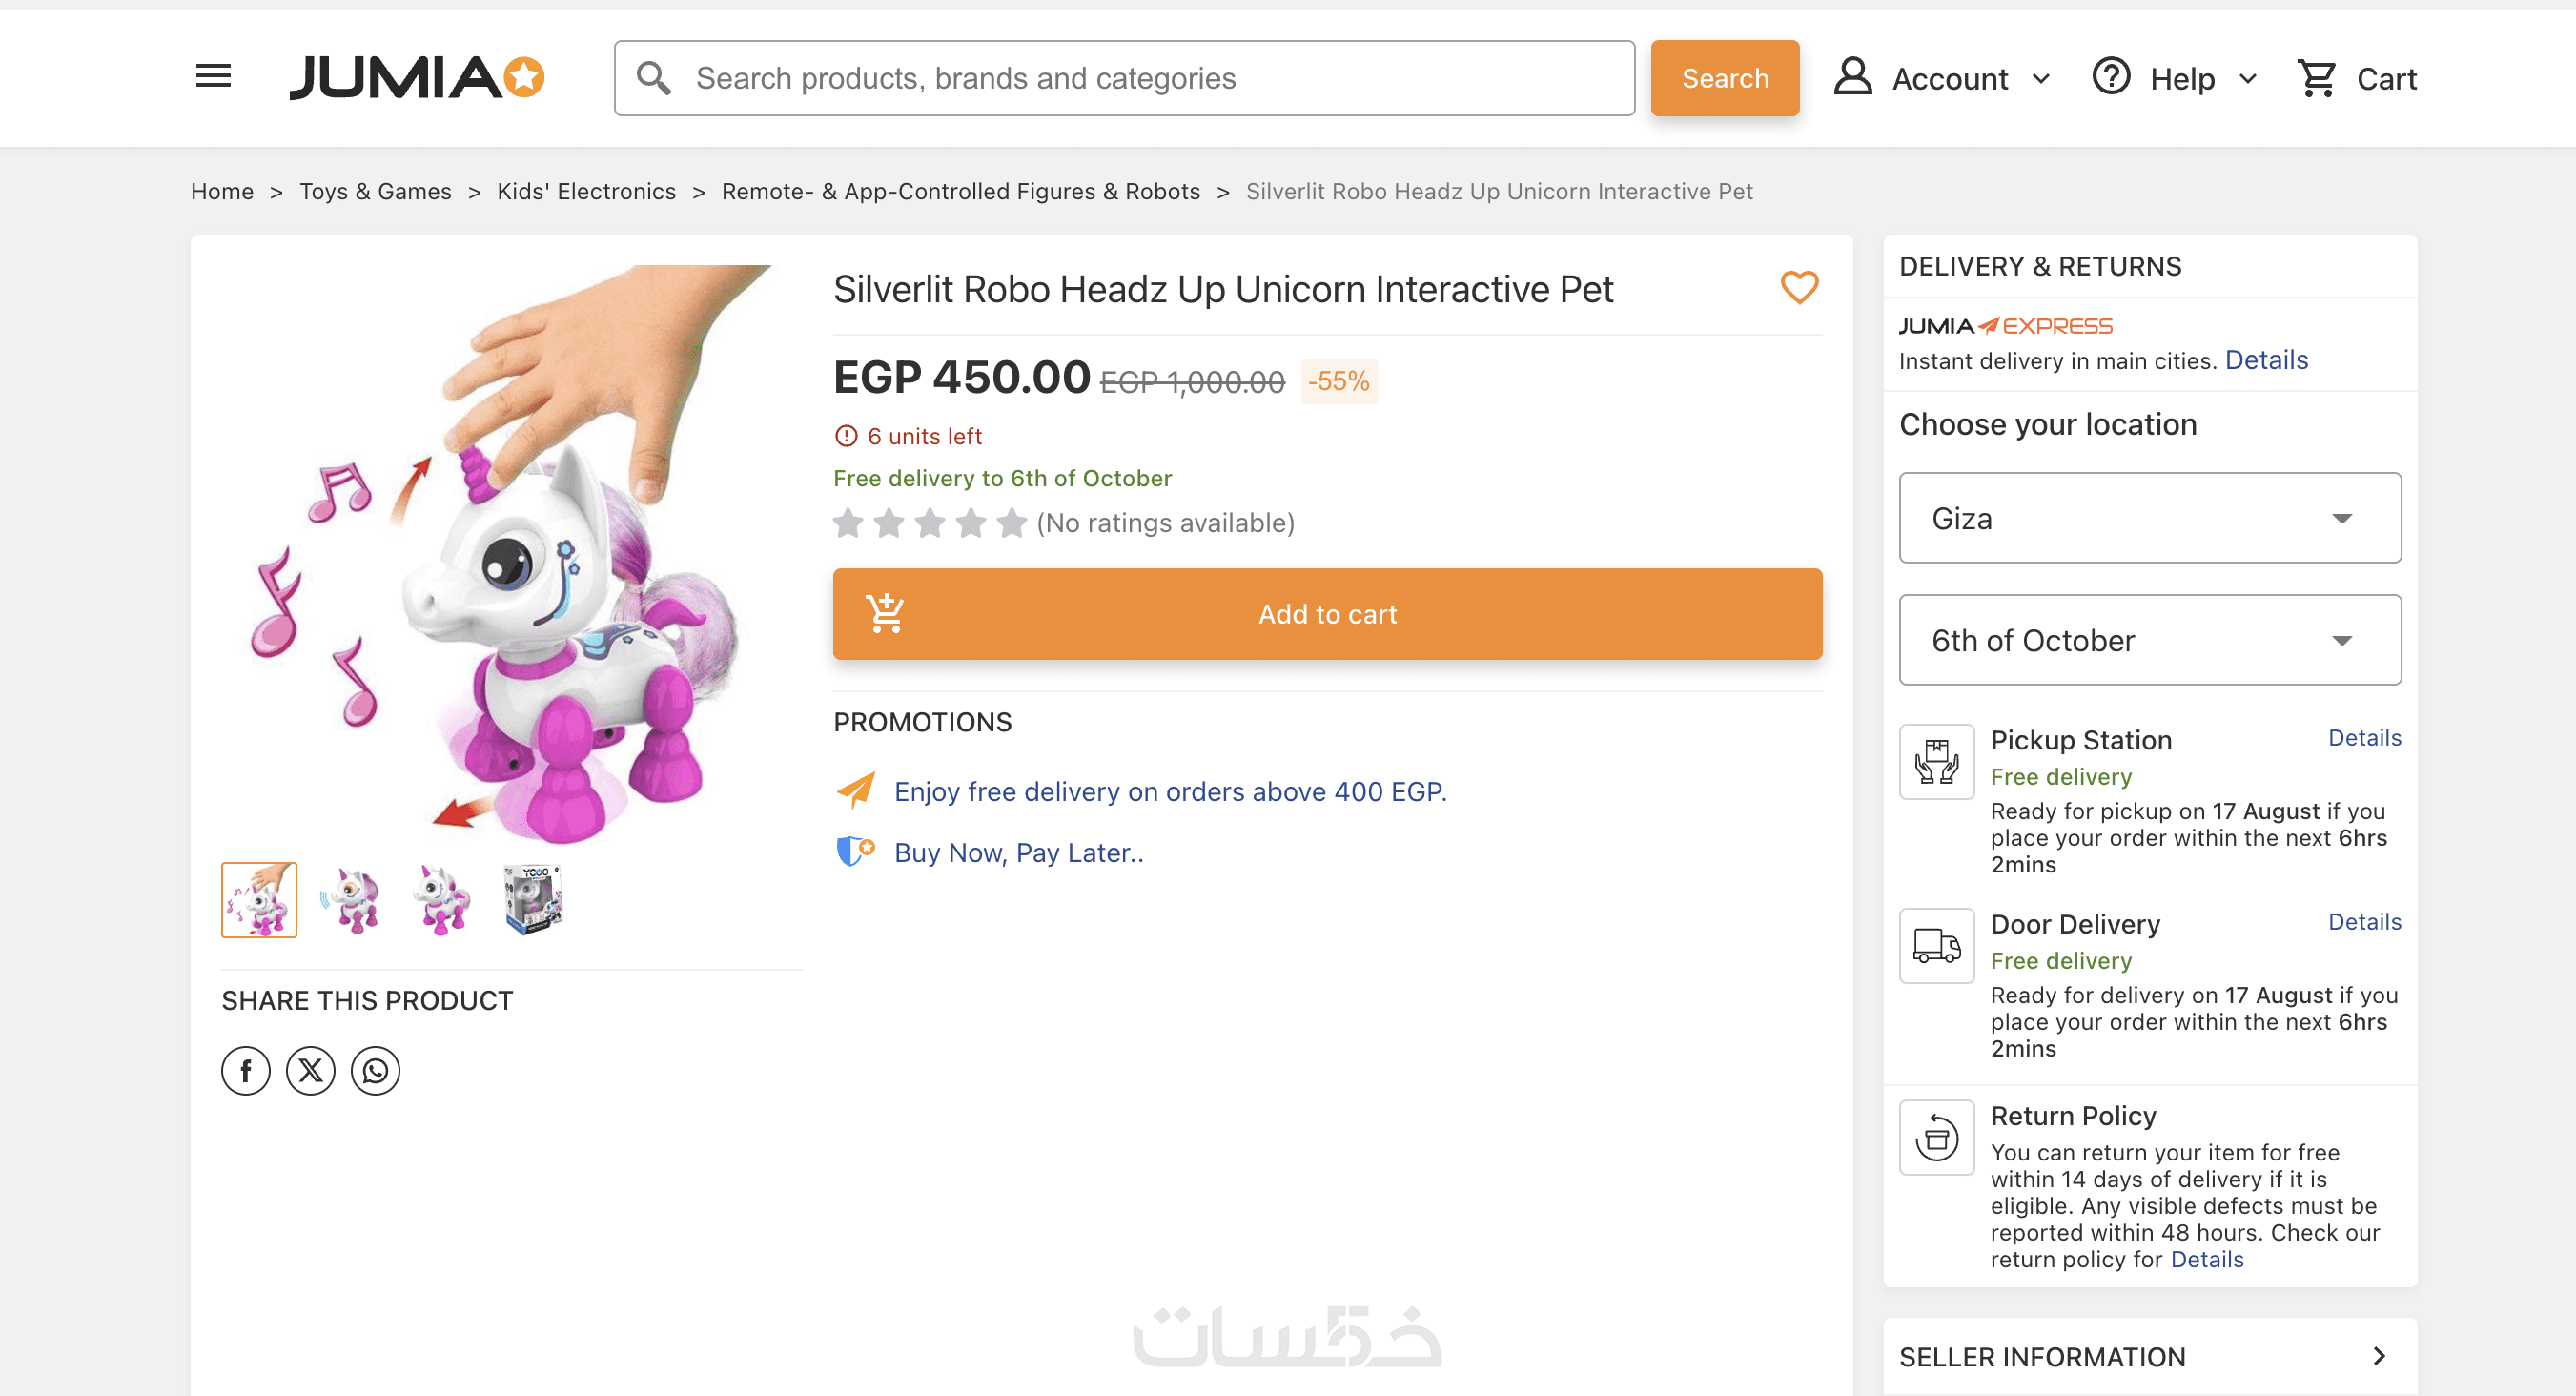2576x1396 pixels.
Task: Share product on Facebook
Action: coord(246,1071)
